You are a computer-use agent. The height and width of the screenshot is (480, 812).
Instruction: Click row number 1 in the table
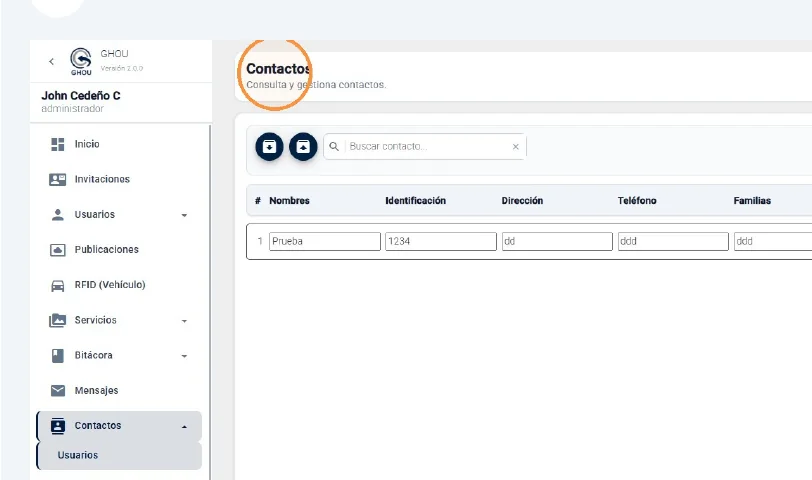pyautogui.click(x=260, y=241)
